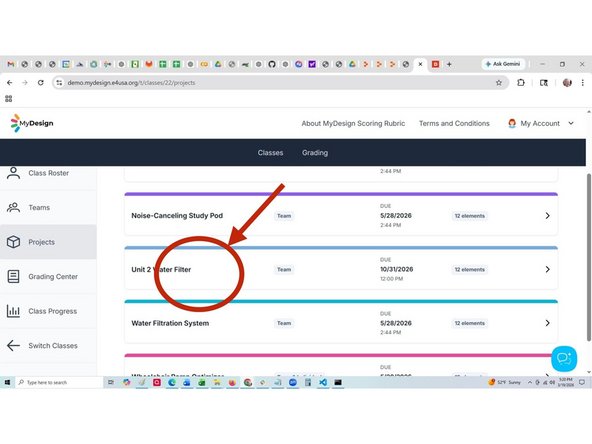Go forward in browser history

coord(25,83)
